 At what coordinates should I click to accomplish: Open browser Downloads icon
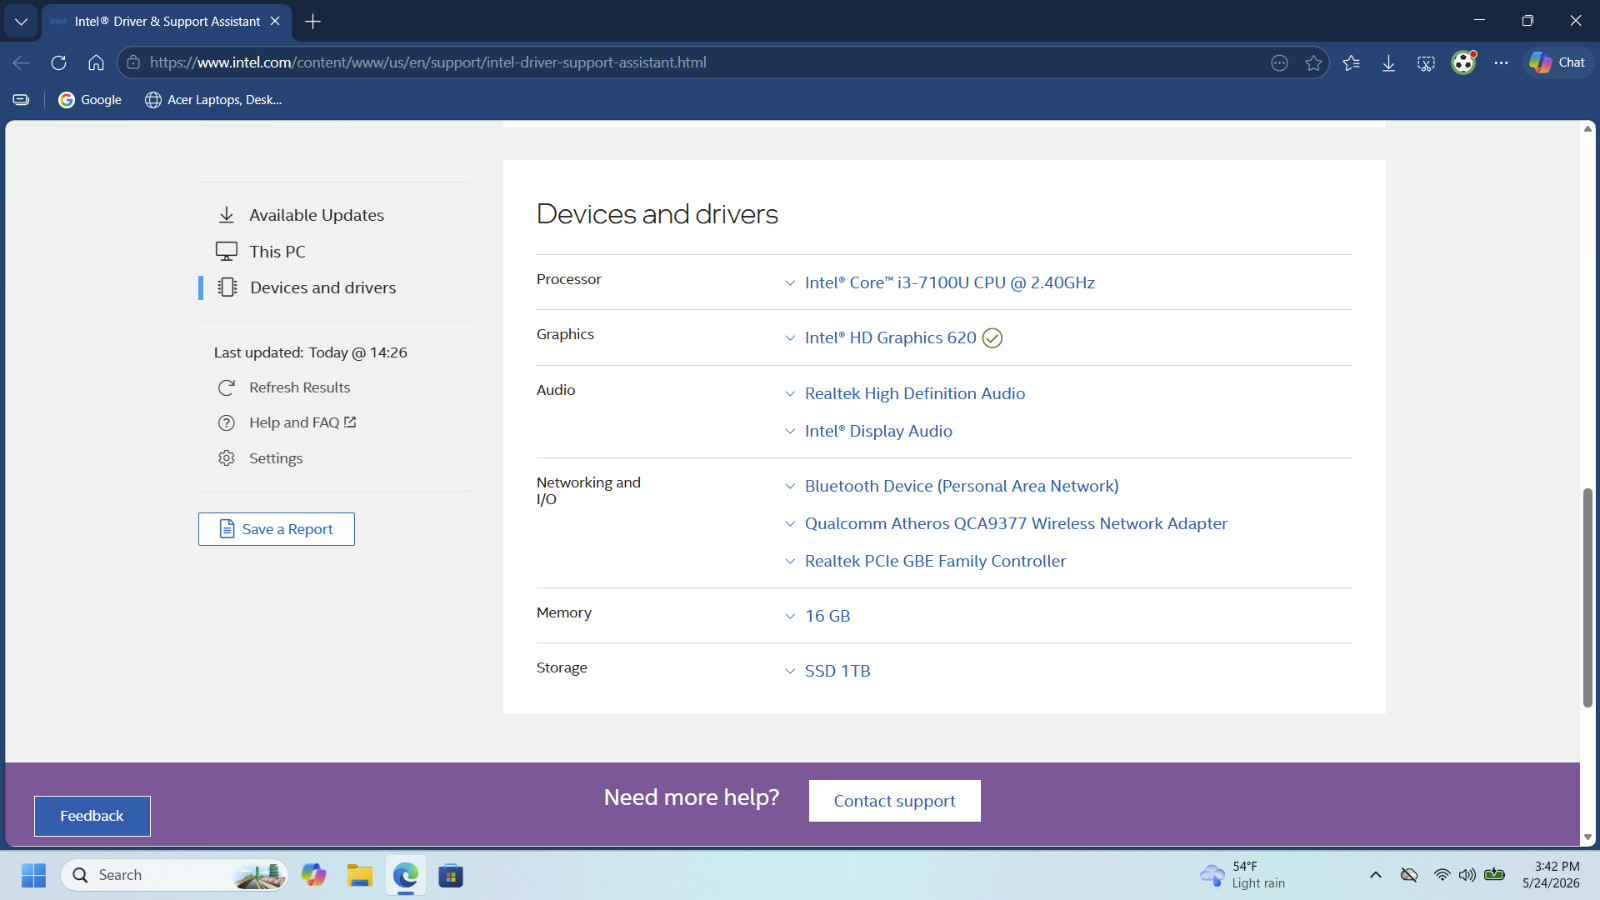(1389, 63)
